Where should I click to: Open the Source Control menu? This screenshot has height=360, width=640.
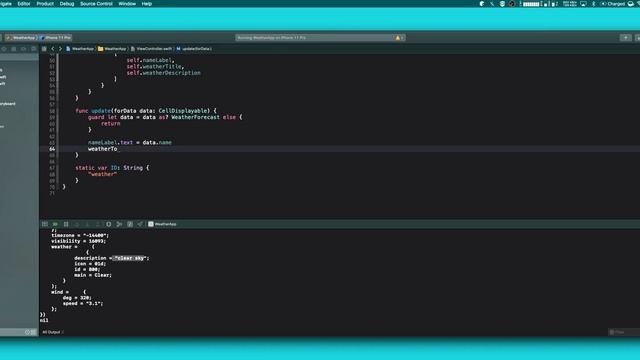tap(96, 4)
